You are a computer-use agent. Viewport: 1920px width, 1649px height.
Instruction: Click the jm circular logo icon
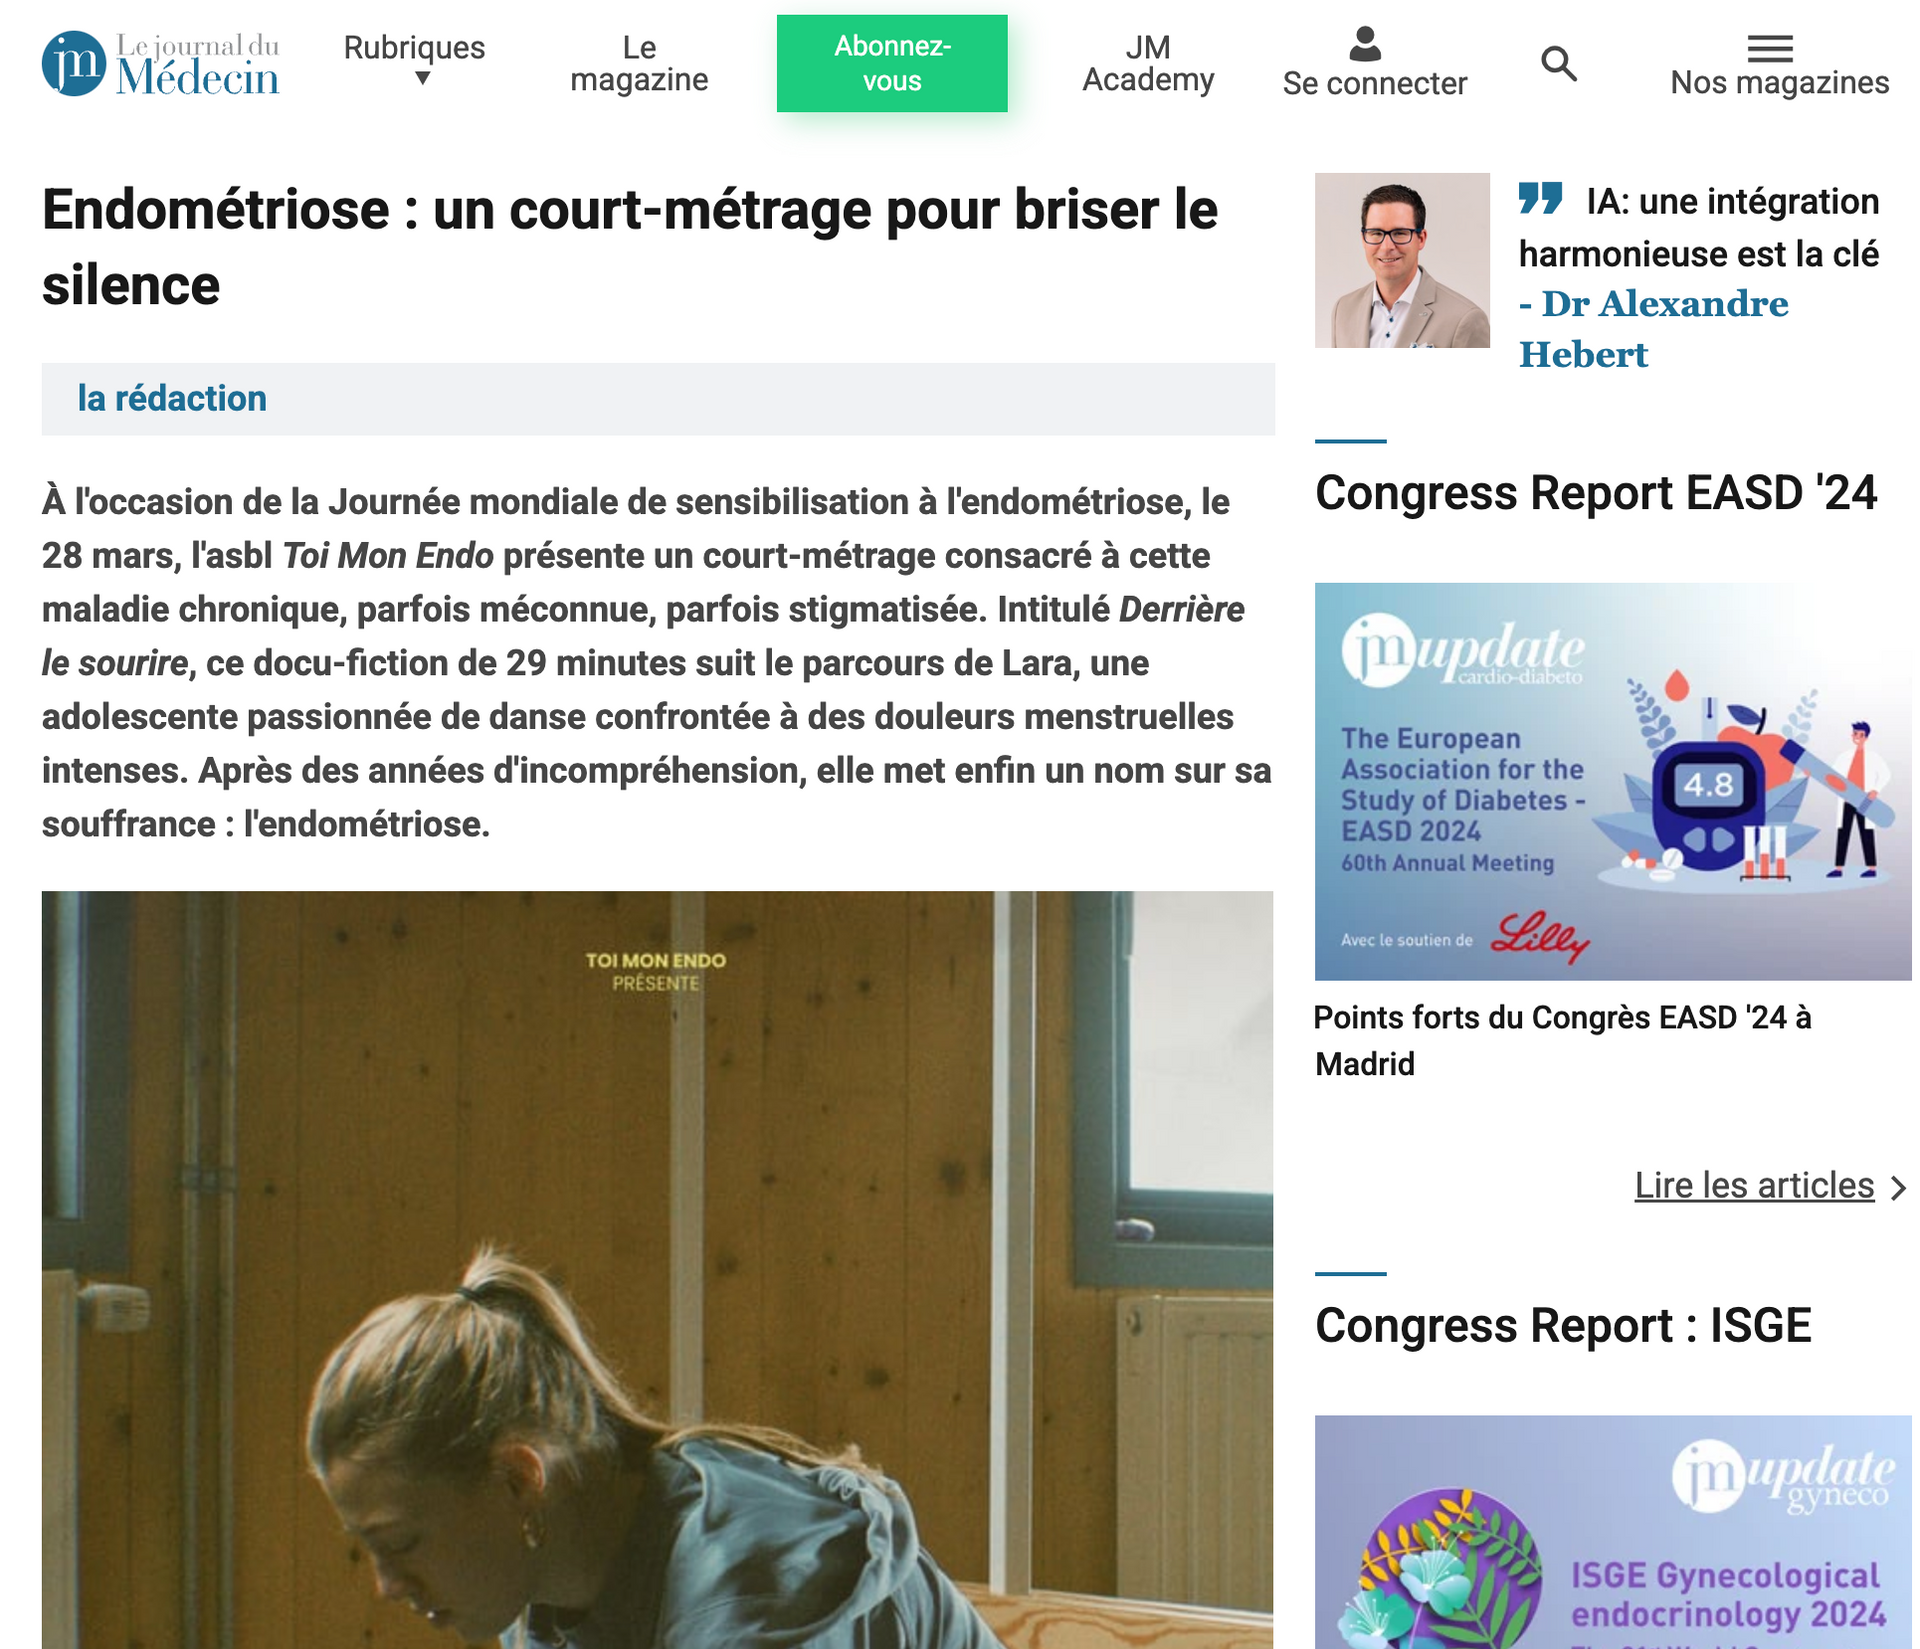[73, 63]
